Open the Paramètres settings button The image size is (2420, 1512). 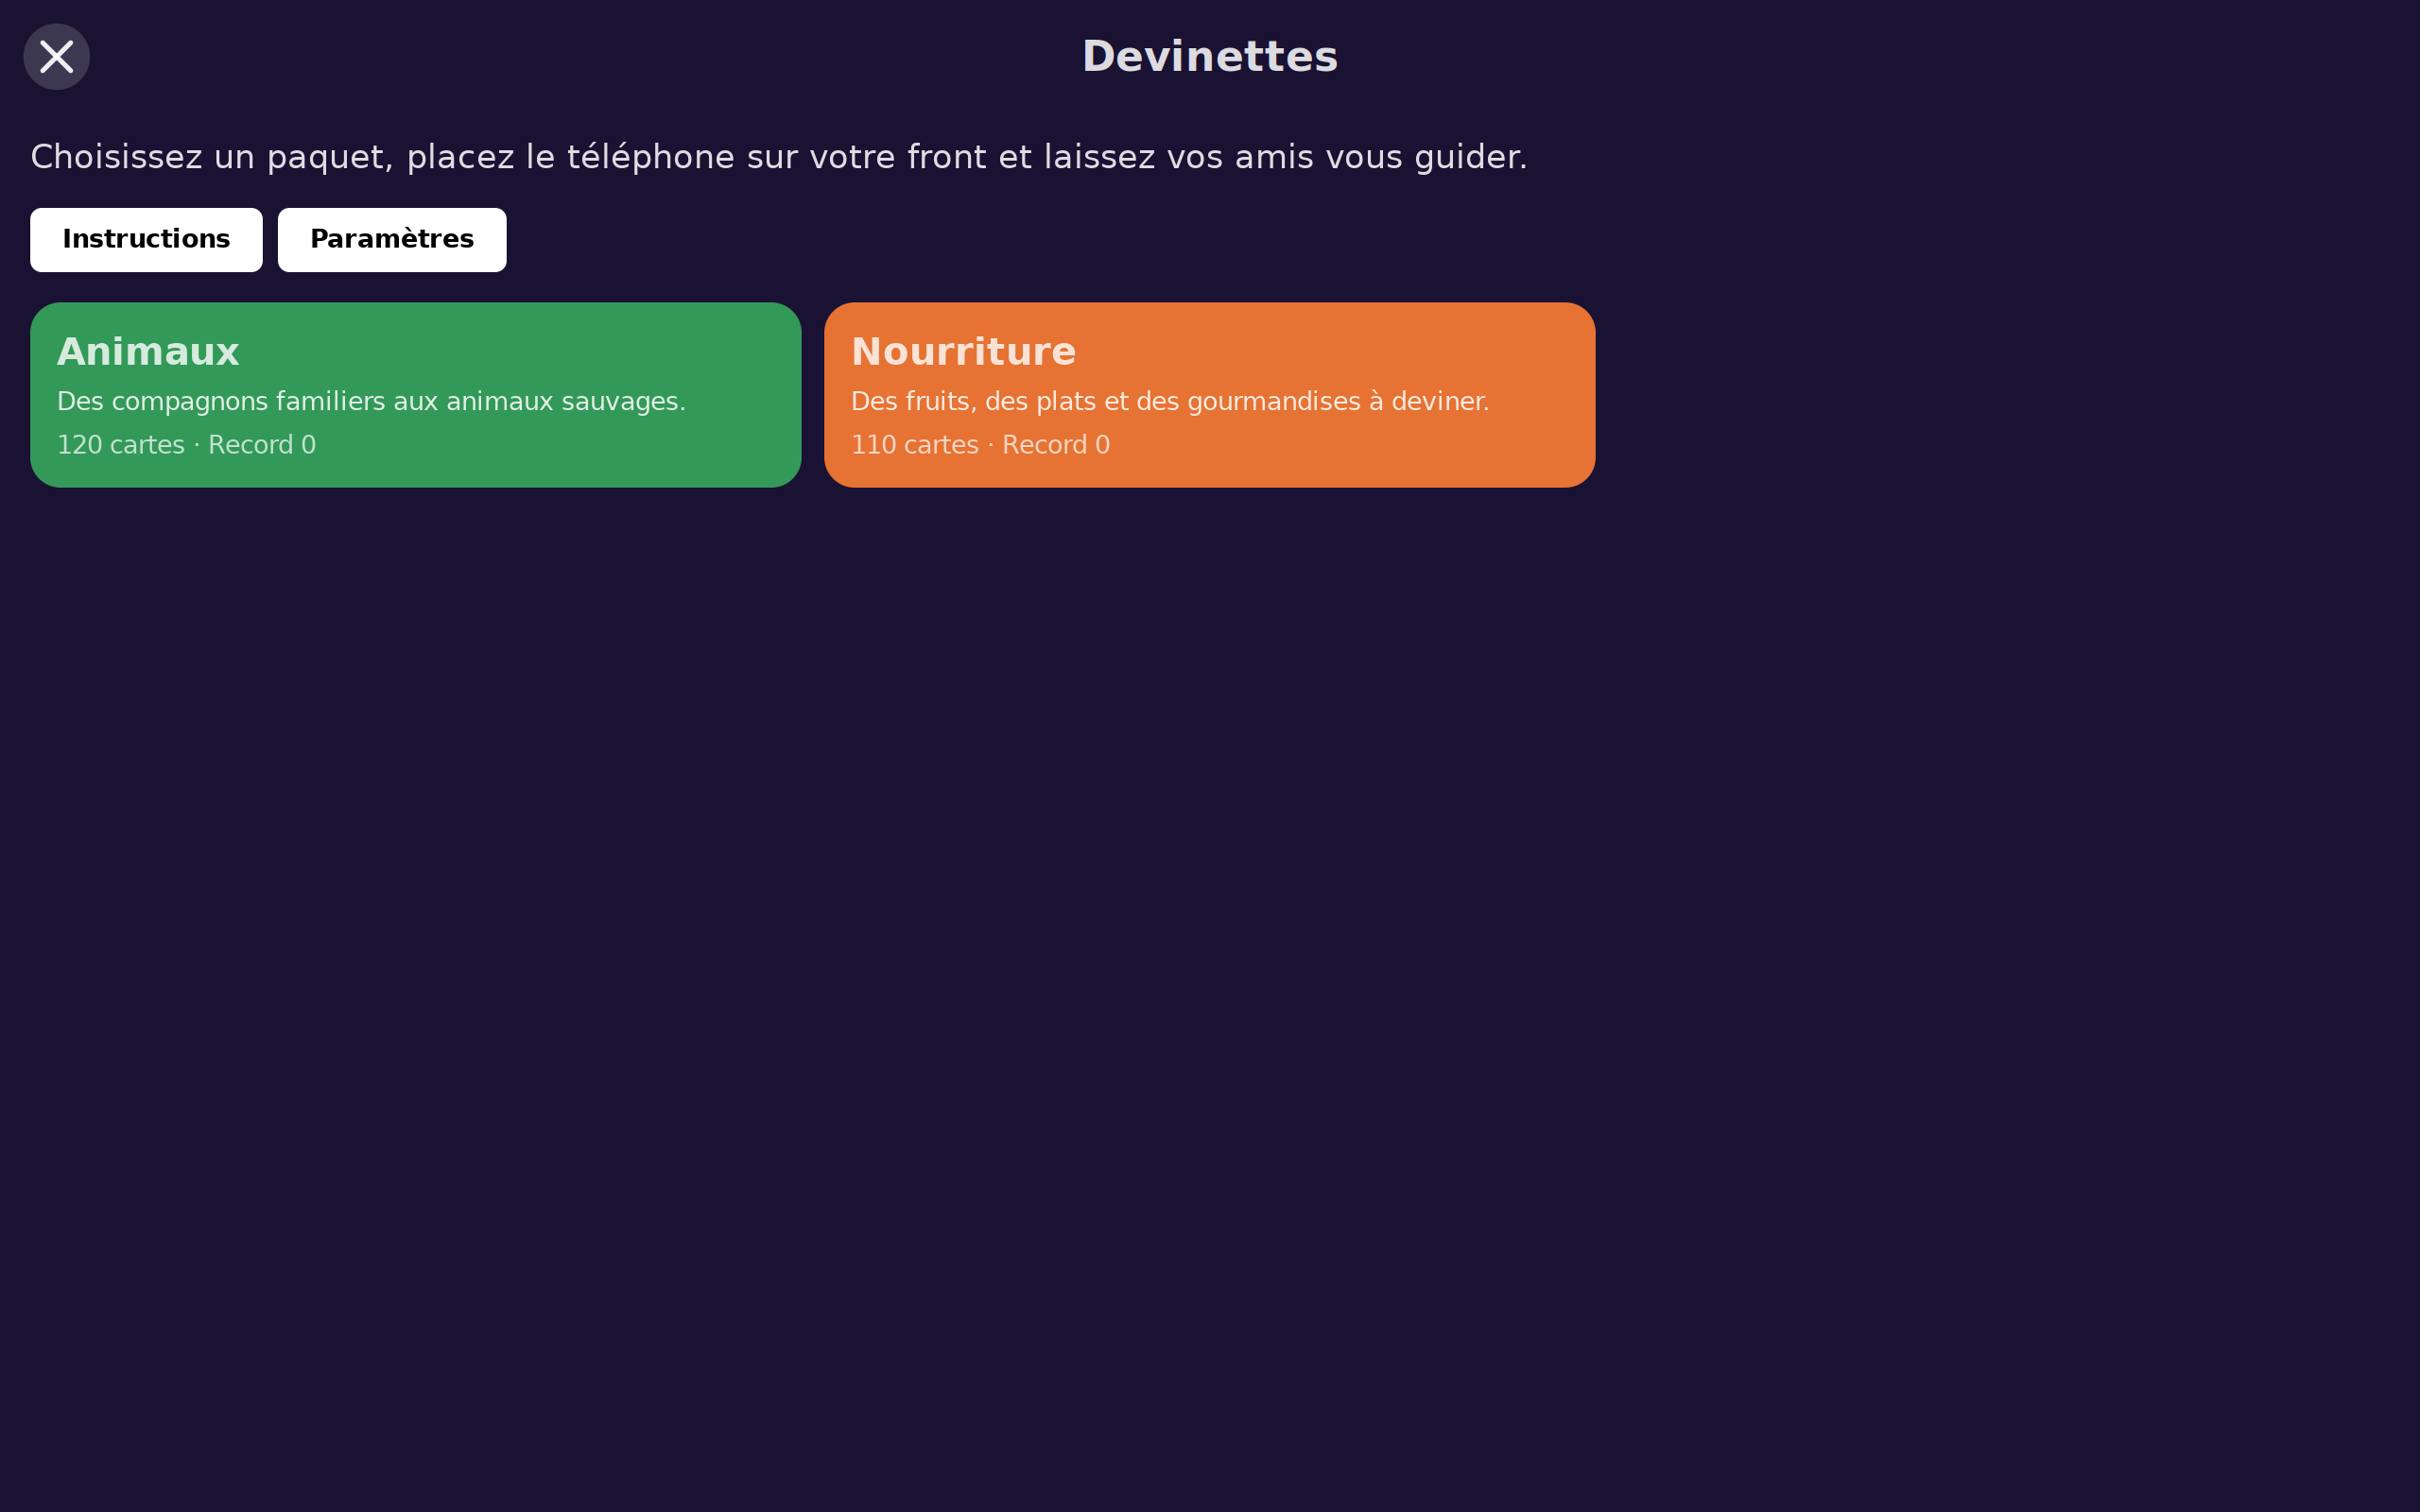392,240
